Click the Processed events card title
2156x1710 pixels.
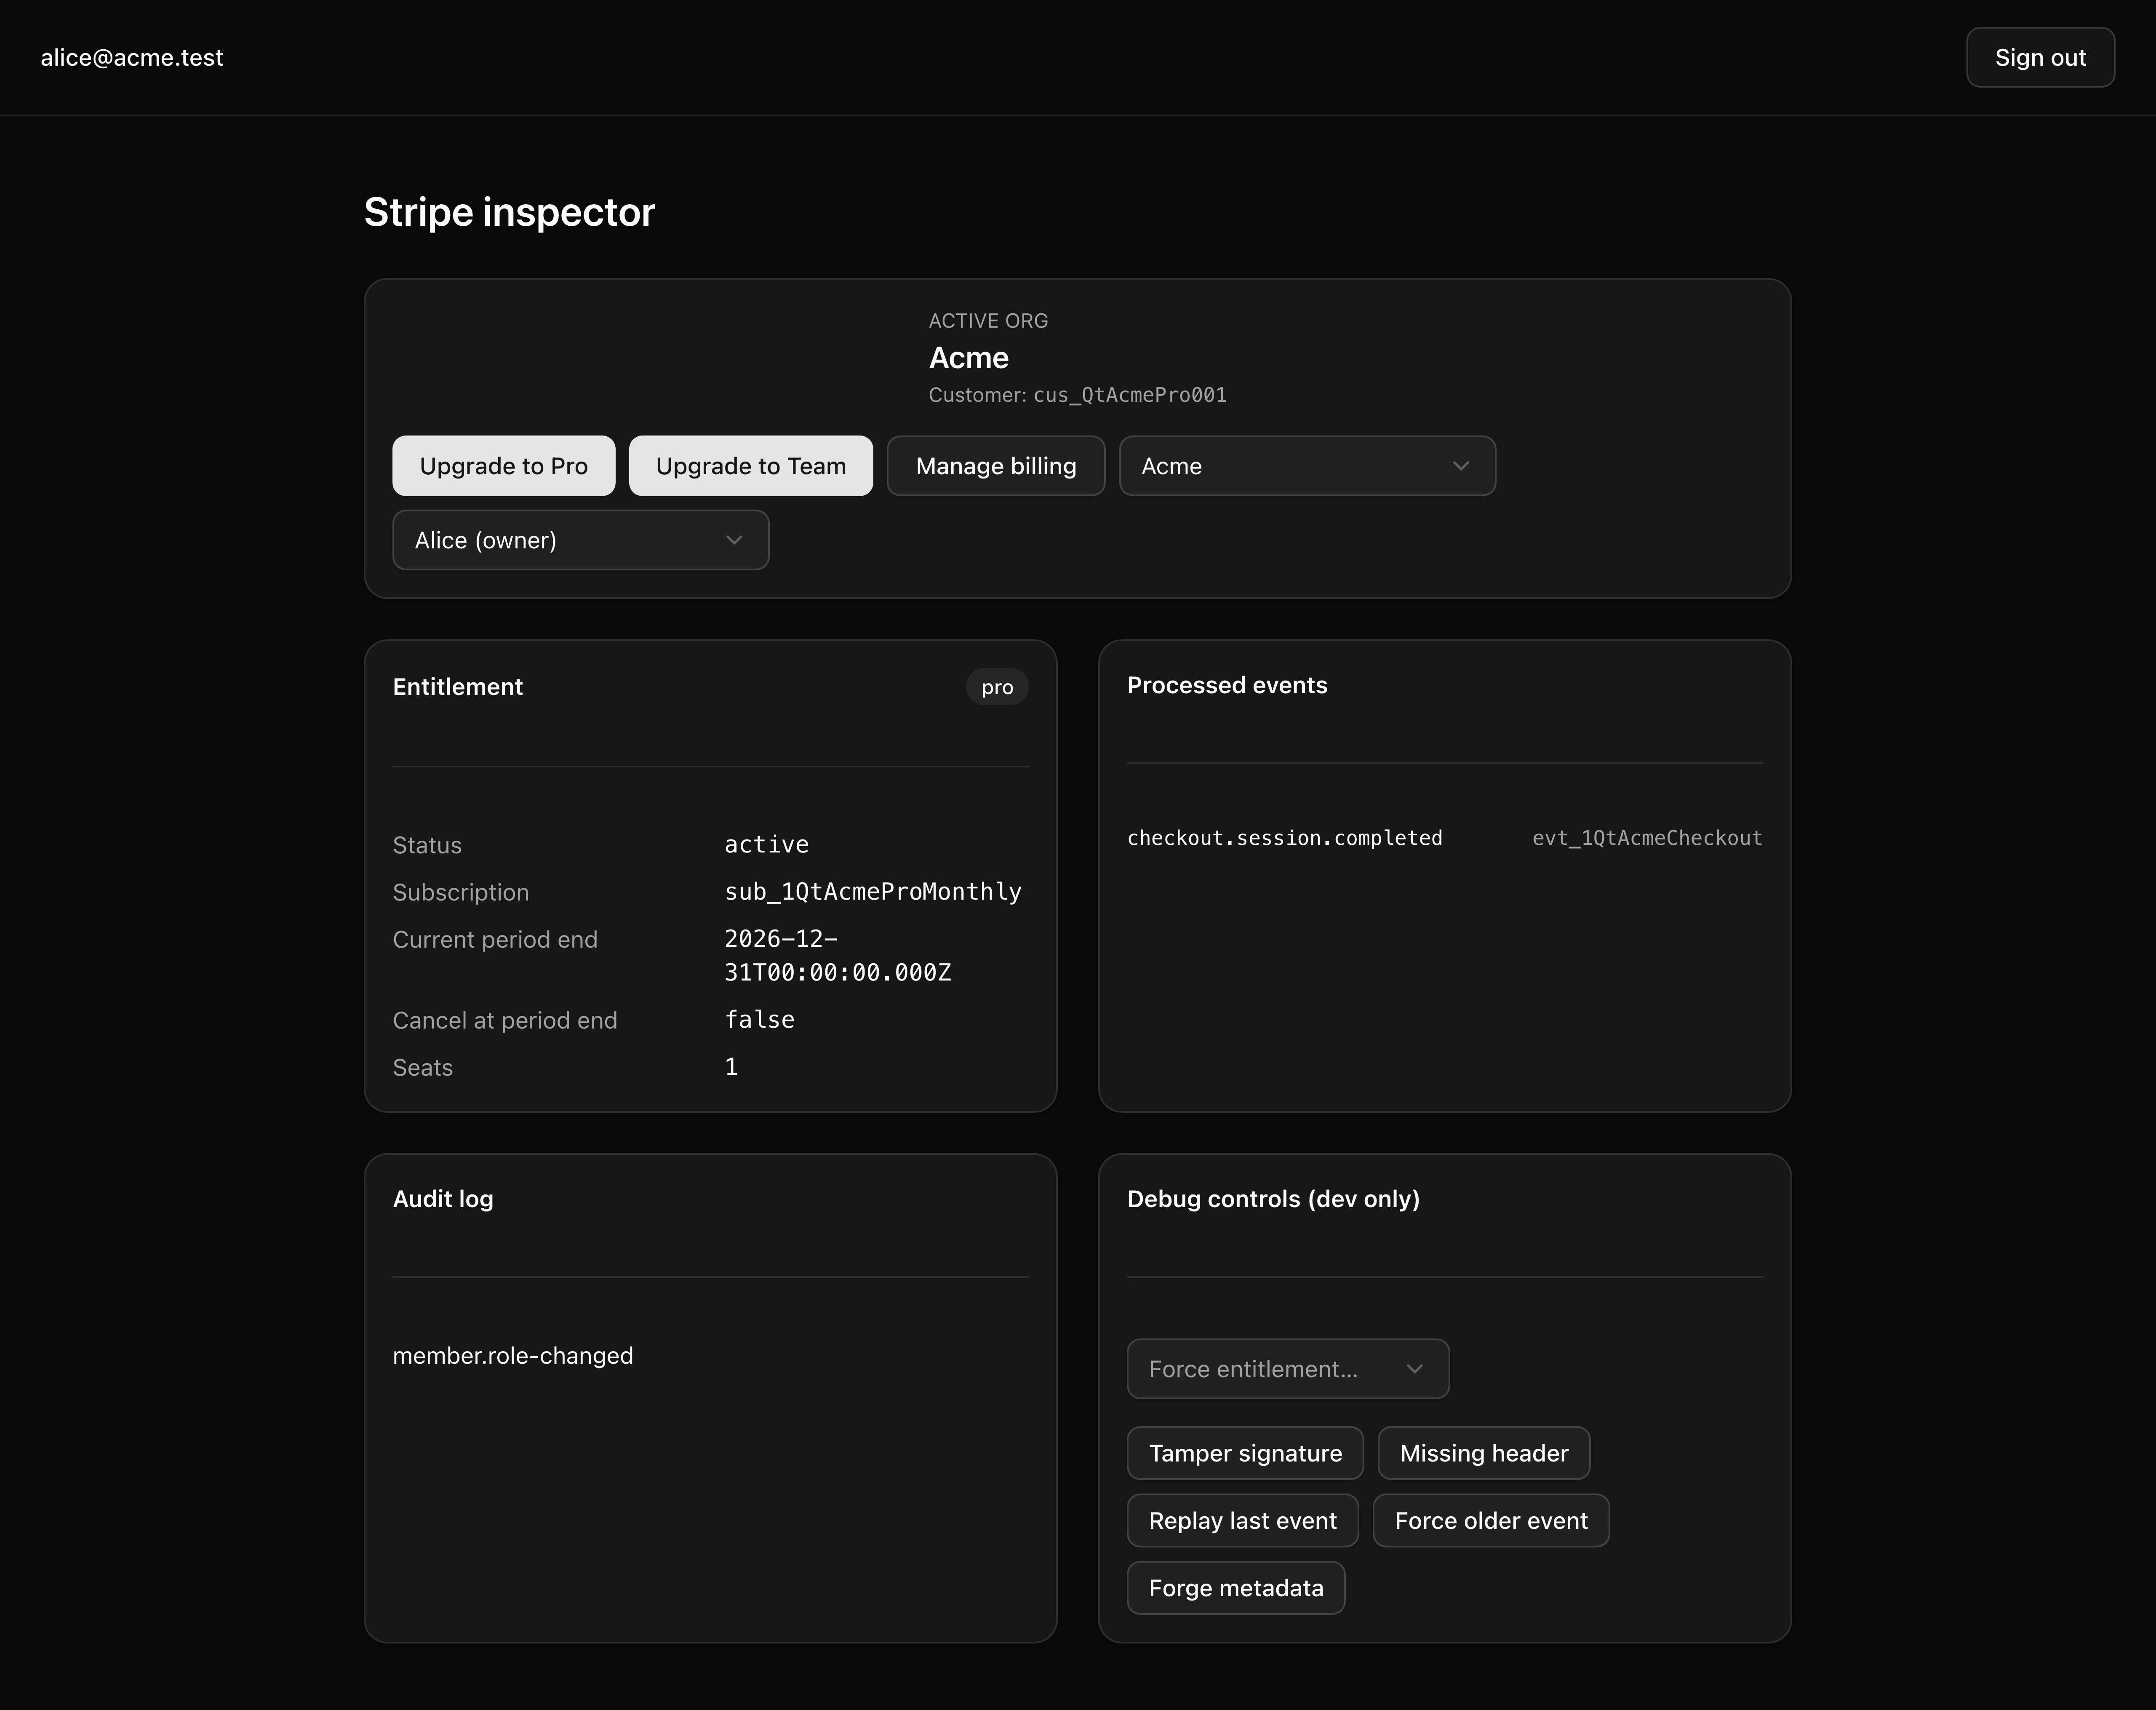pos(1227,685)
